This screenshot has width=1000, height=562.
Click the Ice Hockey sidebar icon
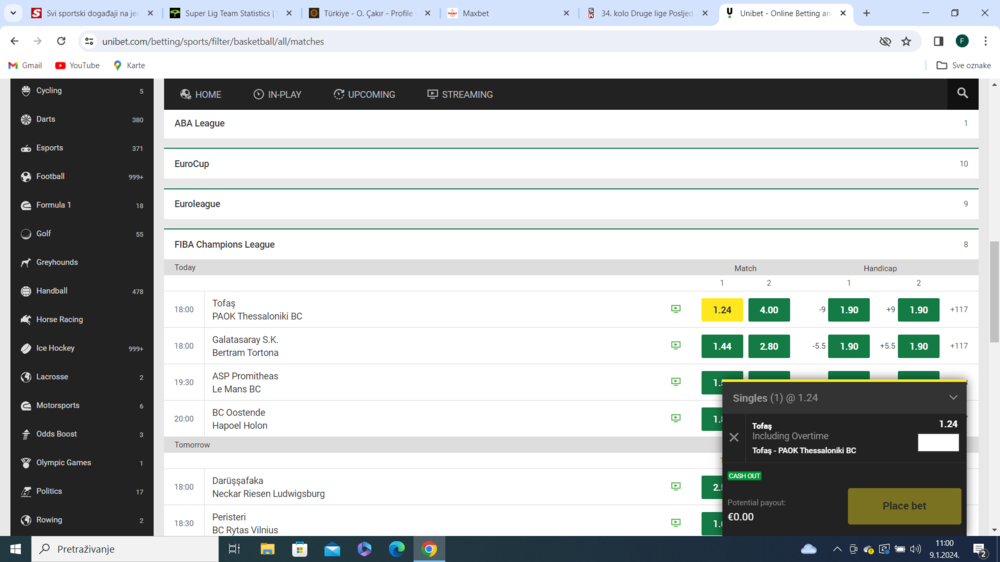[26, 348]
